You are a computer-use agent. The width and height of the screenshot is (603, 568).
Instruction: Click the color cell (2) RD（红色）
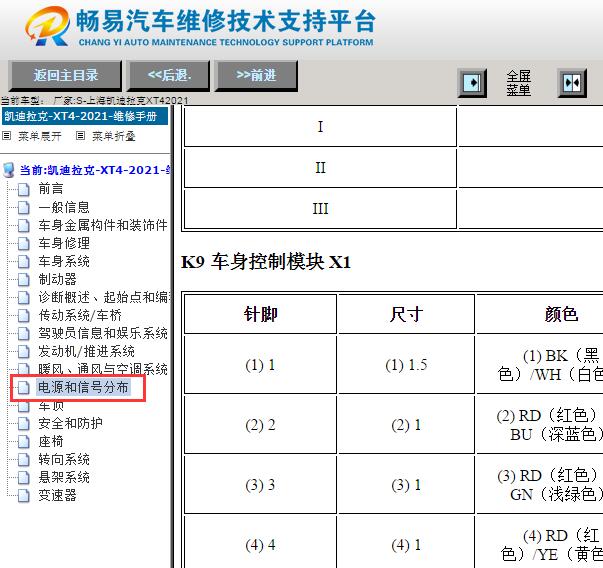540,425
